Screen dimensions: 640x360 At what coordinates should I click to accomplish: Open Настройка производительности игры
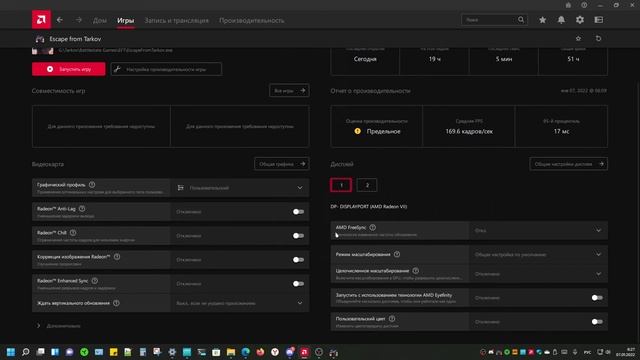click(x=166, y=69)
